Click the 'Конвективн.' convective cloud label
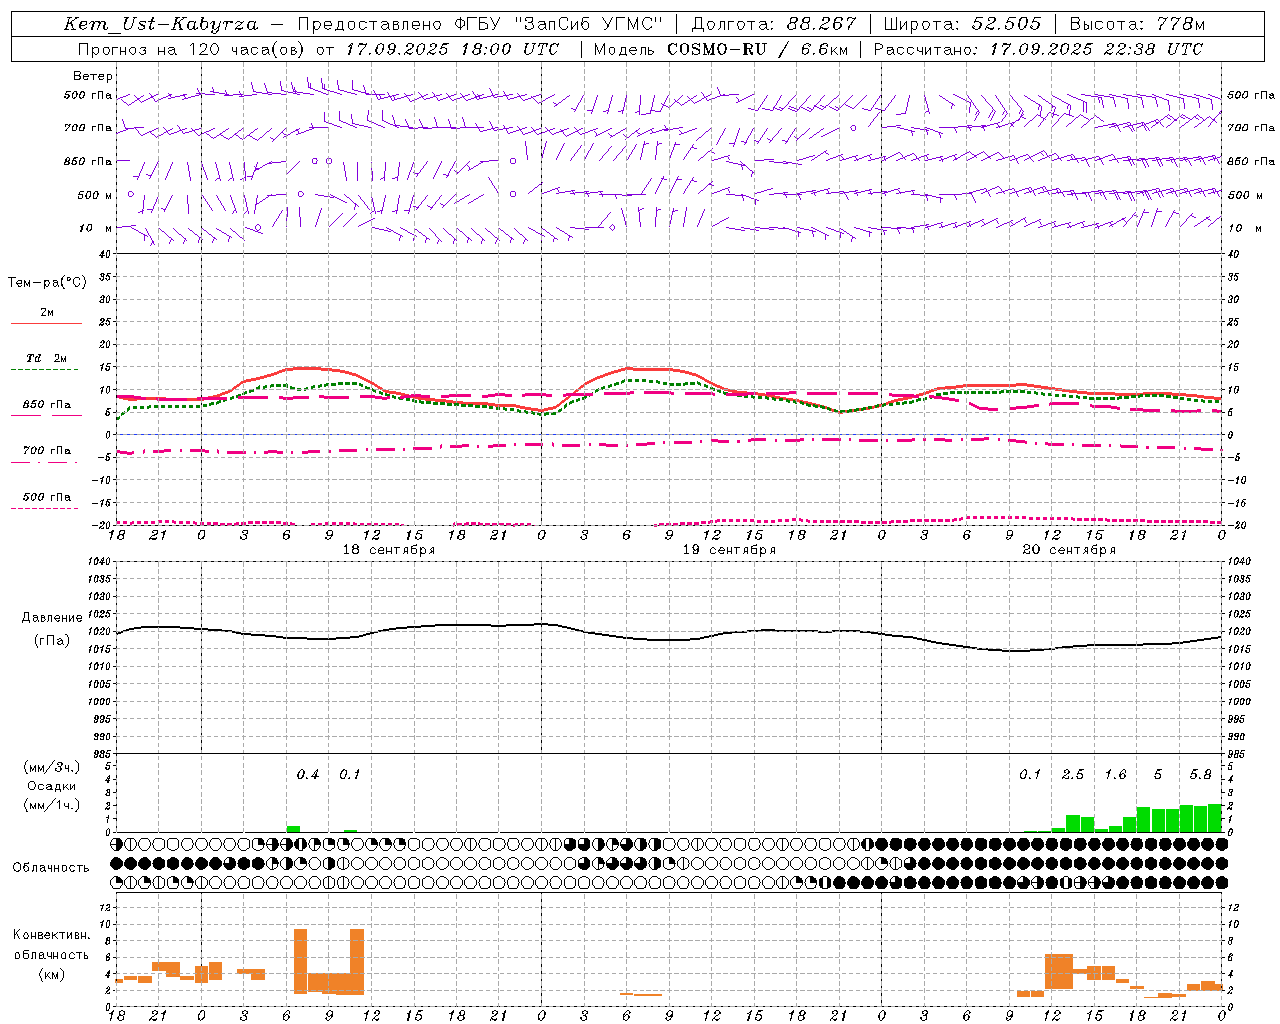This screenshot has height=1024, width=1280. 51,935
